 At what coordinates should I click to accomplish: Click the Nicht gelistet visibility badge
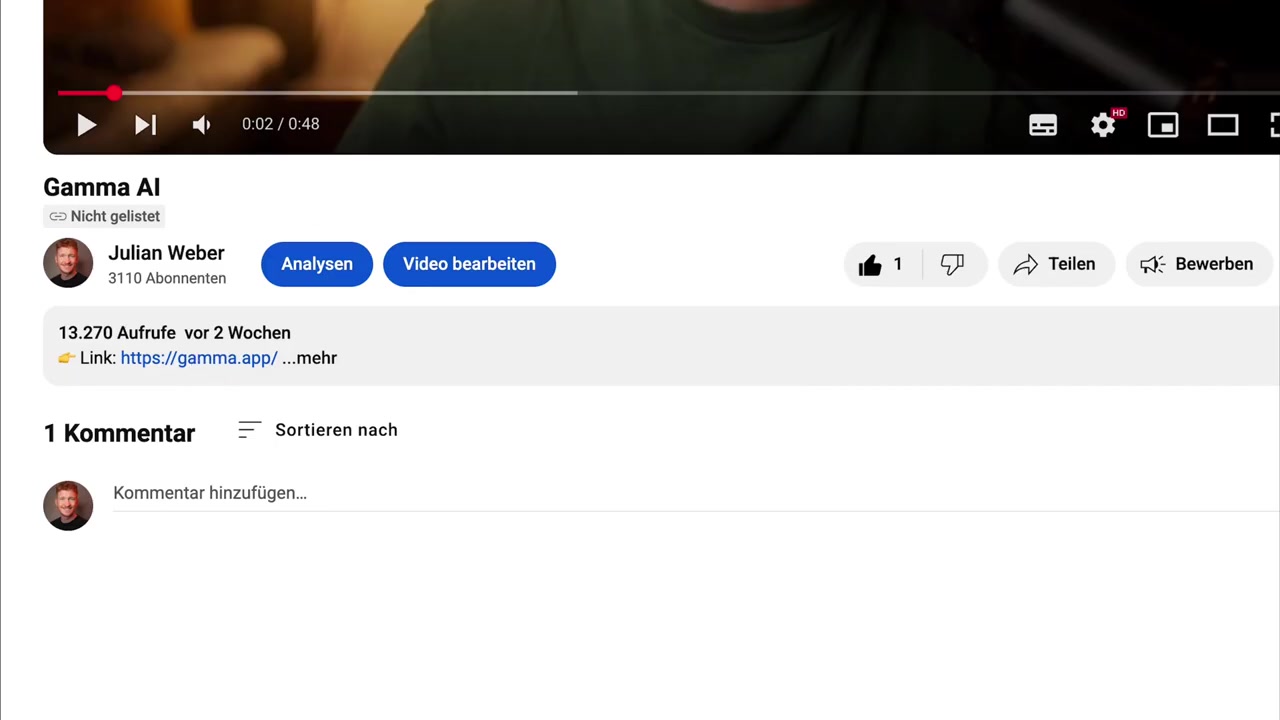click(104, 216)
